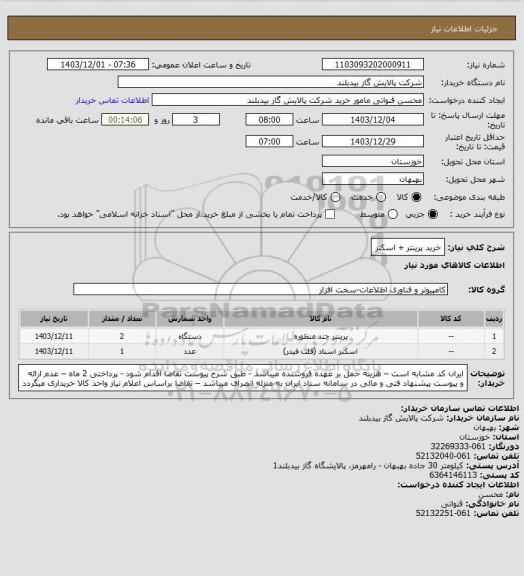
Task: Click the دستگاه unit cell
Action: 190,336
